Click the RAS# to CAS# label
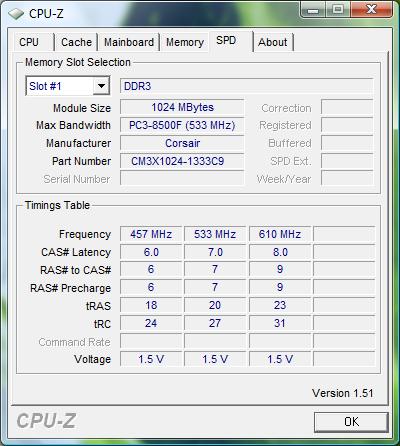Image resolution: width=400 pixels, height=446 pixels. [75, 270]
